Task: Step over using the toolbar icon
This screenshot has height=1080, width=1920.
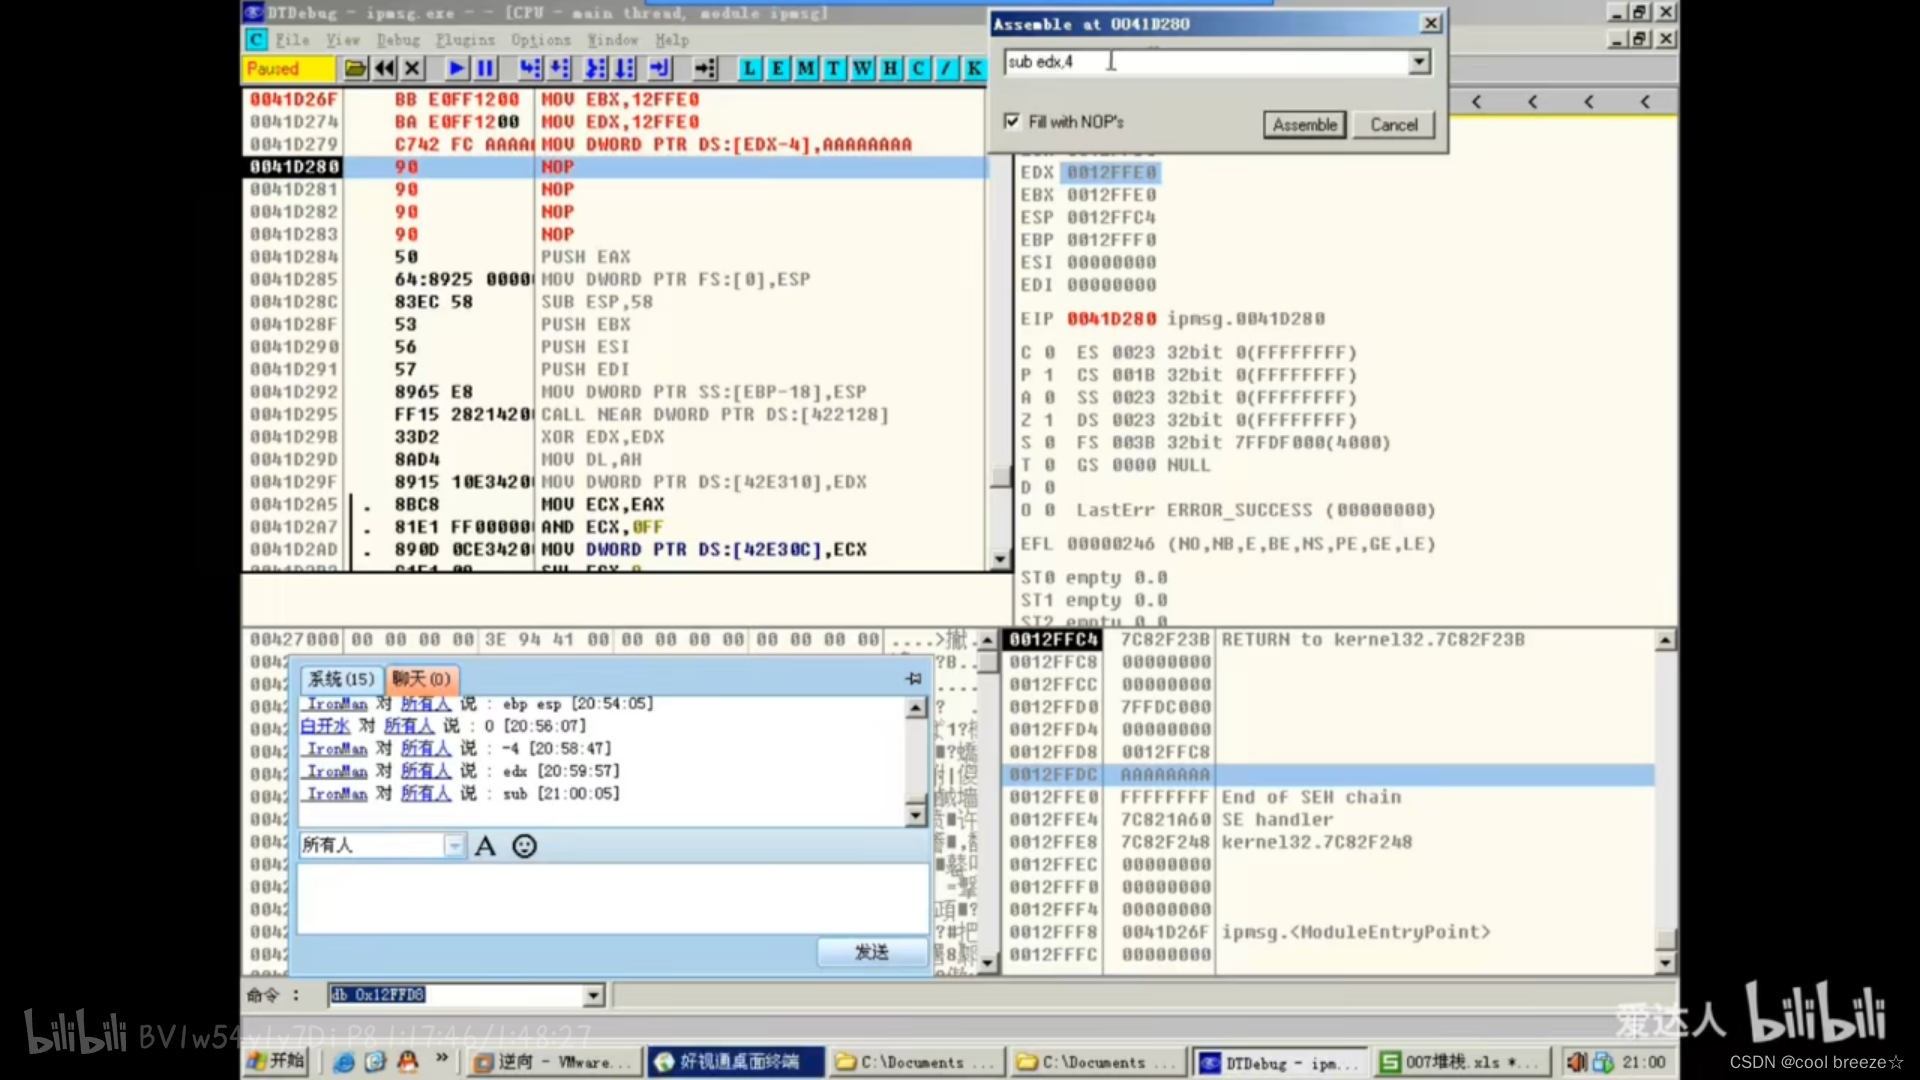Action: coord(560,68)
